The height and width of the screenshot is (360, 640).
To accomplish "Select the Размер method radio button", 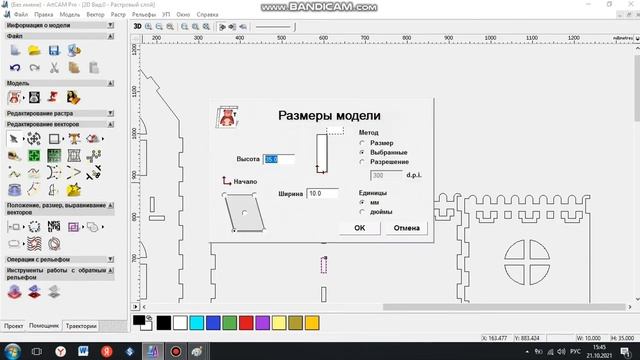I will point(362,143).
